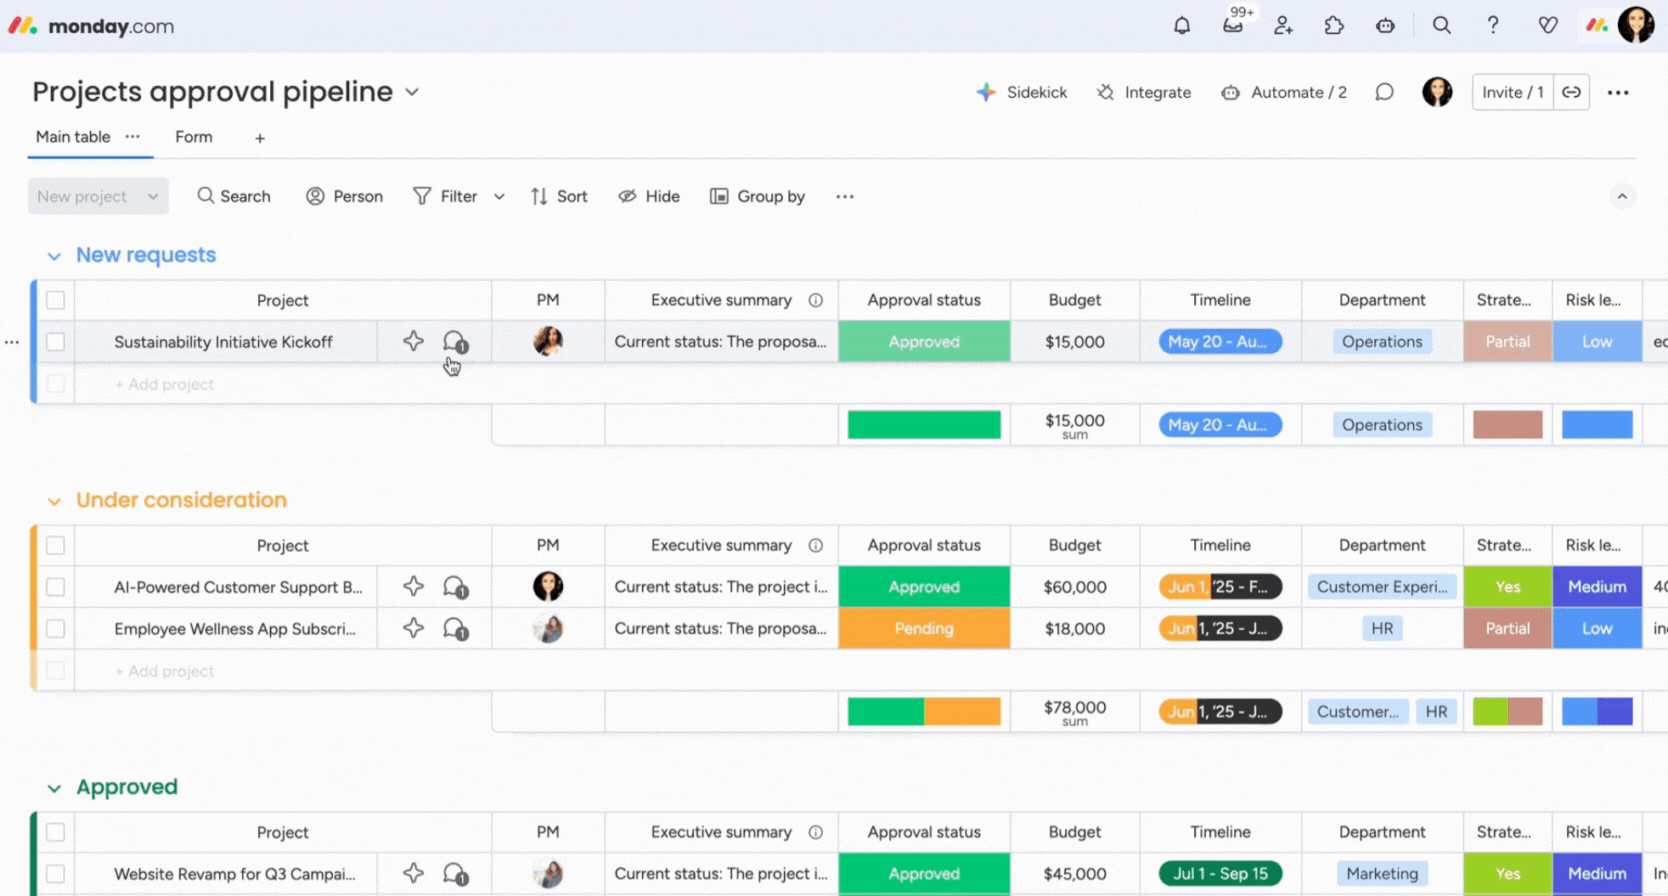Collapse the Approved group
This screenshot has width=1668, height=896.
(54, 788)
